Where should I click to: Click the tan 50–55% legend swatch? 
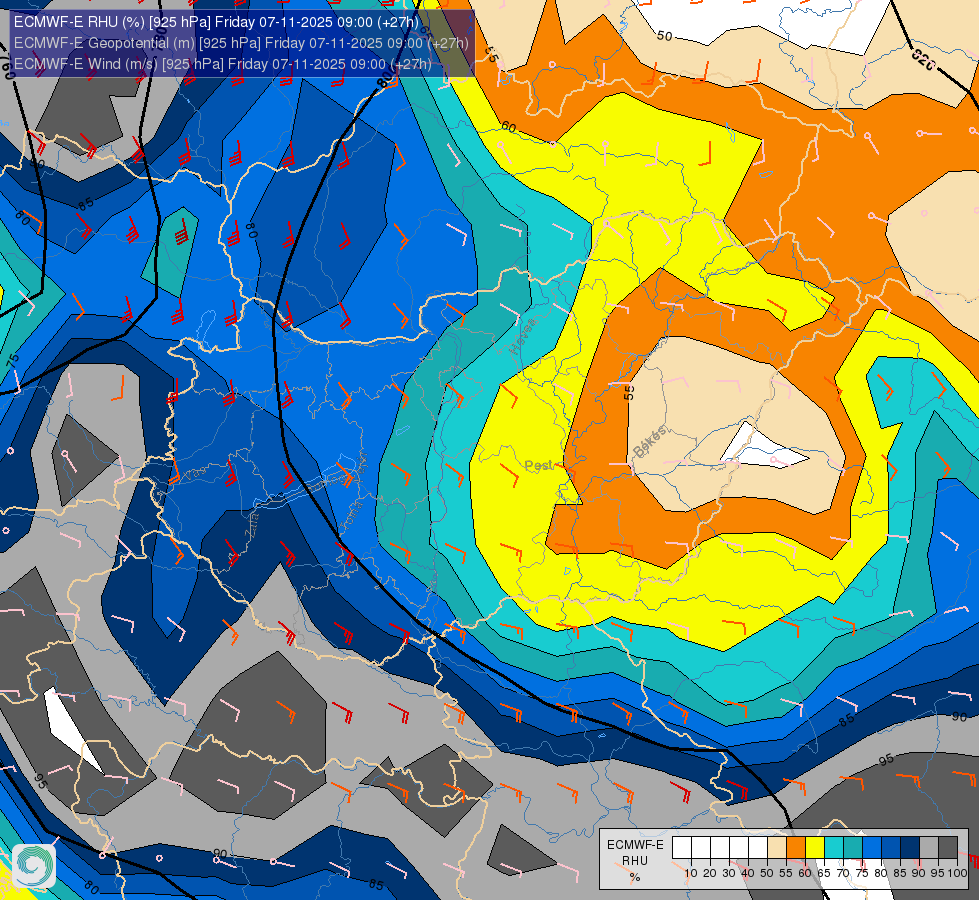coord(777,848)
